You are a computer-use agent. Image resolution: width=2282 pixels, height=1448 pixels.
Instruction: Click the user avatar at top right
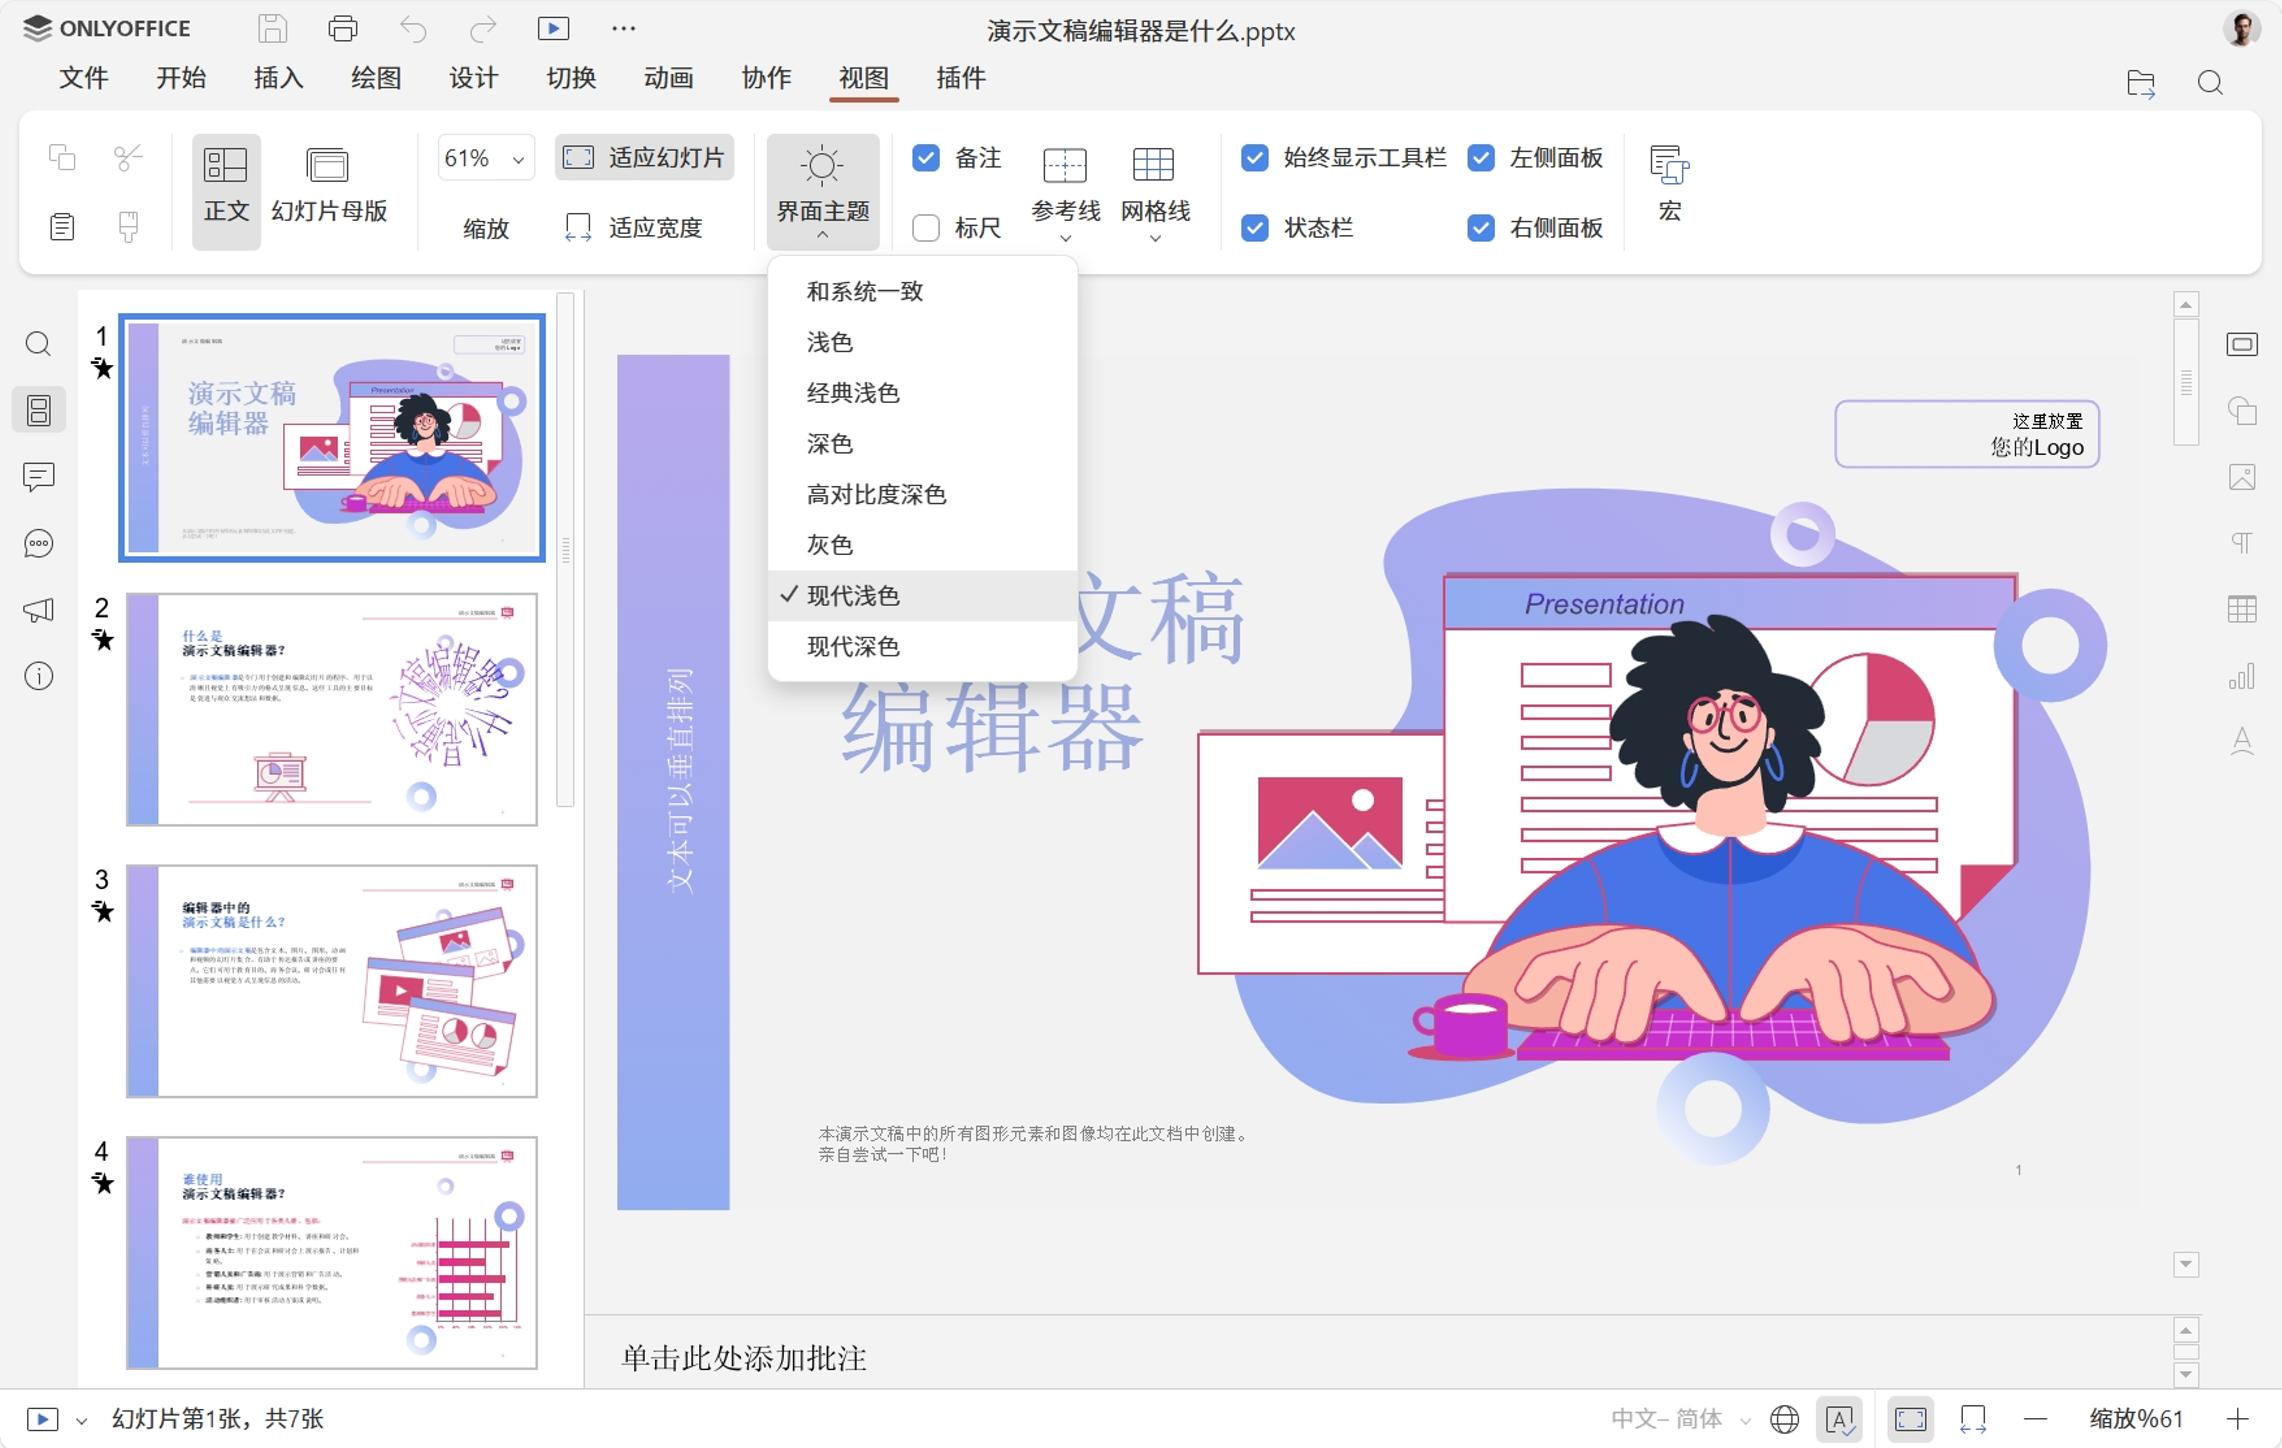click(x=2241, y=29)
